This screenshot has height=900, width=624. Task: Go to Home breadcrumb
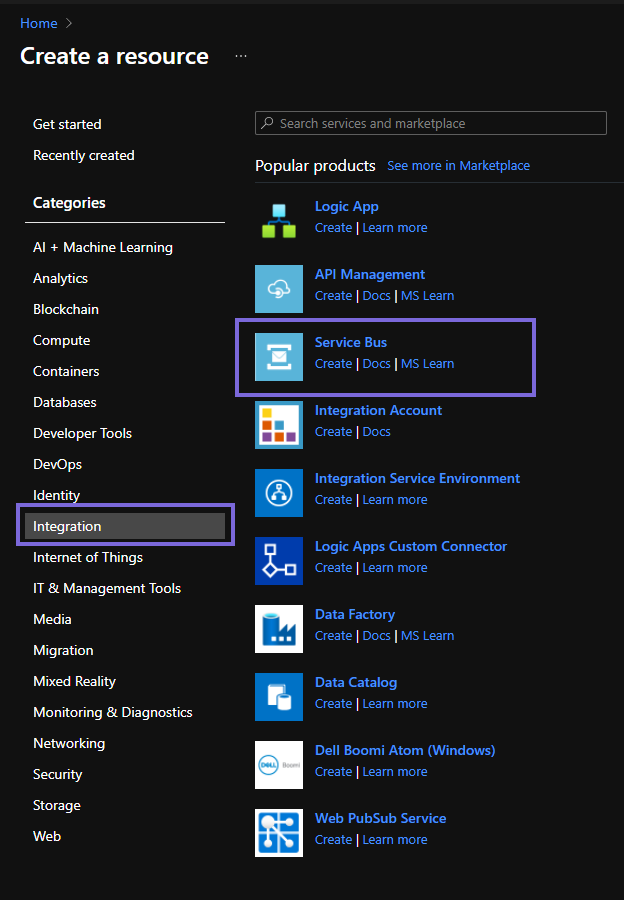38,23
